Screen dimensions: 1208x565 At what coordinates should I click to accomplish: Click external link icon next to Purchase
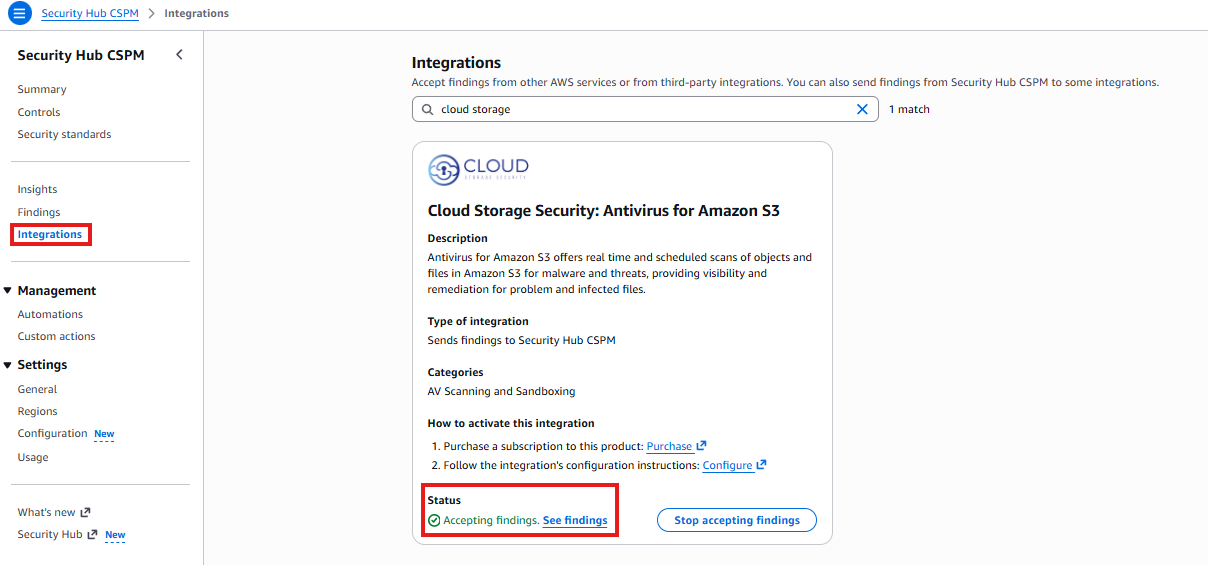(701, 446)
